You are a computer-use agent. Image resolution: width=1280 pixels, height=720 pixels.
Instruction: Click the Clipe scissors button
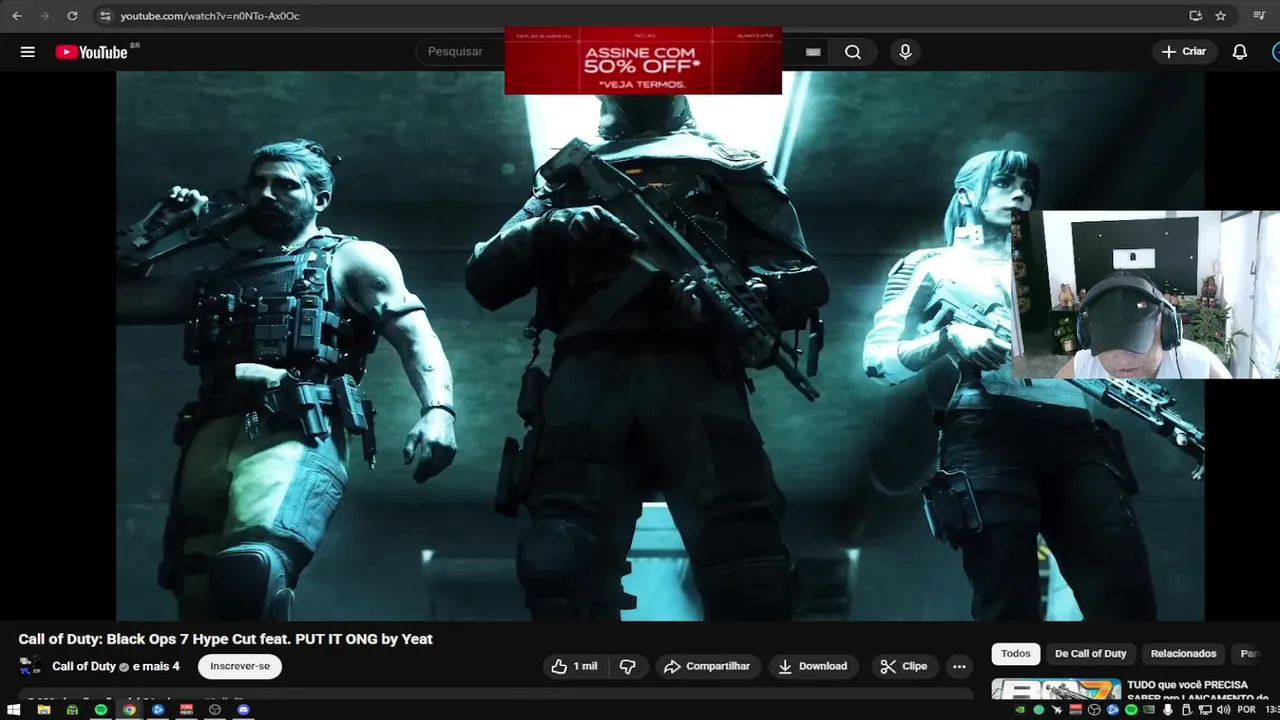tap(904, 666)
